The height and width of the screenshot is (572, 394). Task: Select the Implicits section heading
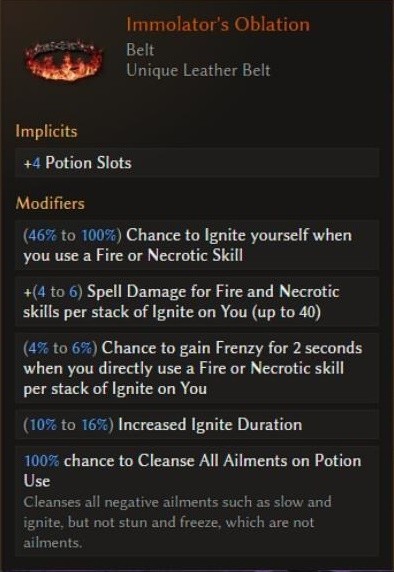(x=46, y=131)
